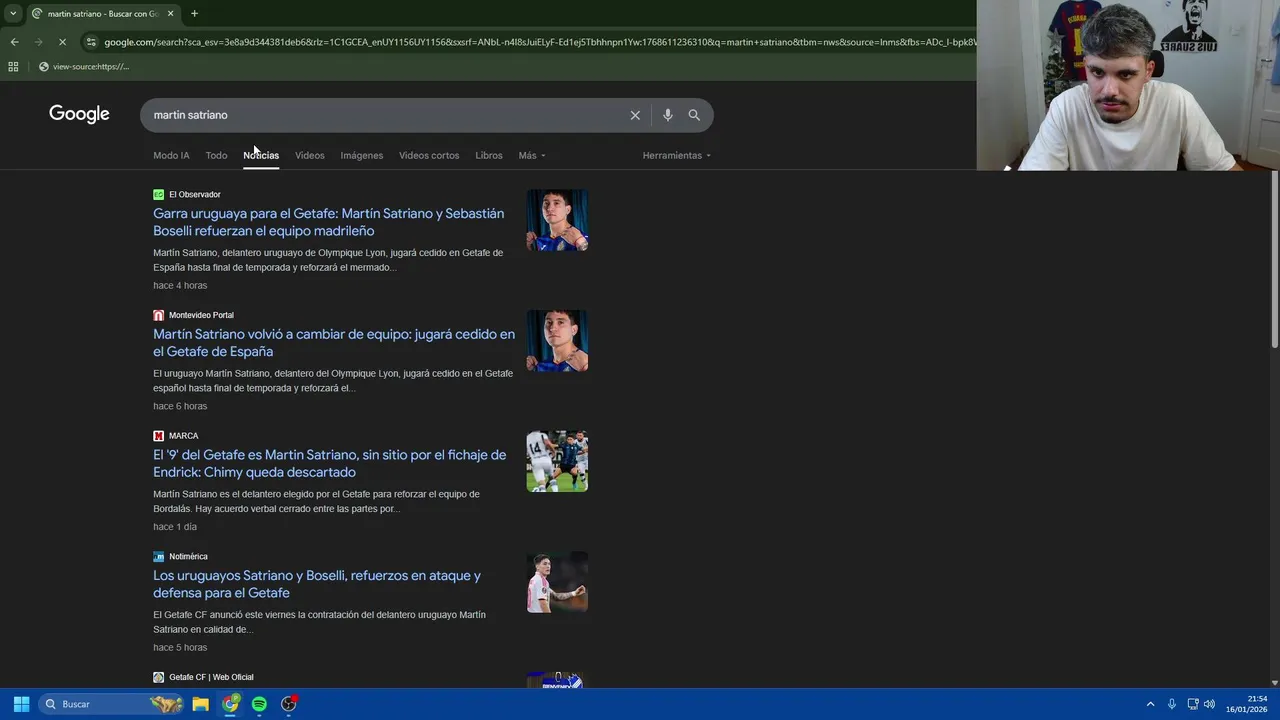Click El Observador source favicon
1280x720 pixels.
pos(158,195)
